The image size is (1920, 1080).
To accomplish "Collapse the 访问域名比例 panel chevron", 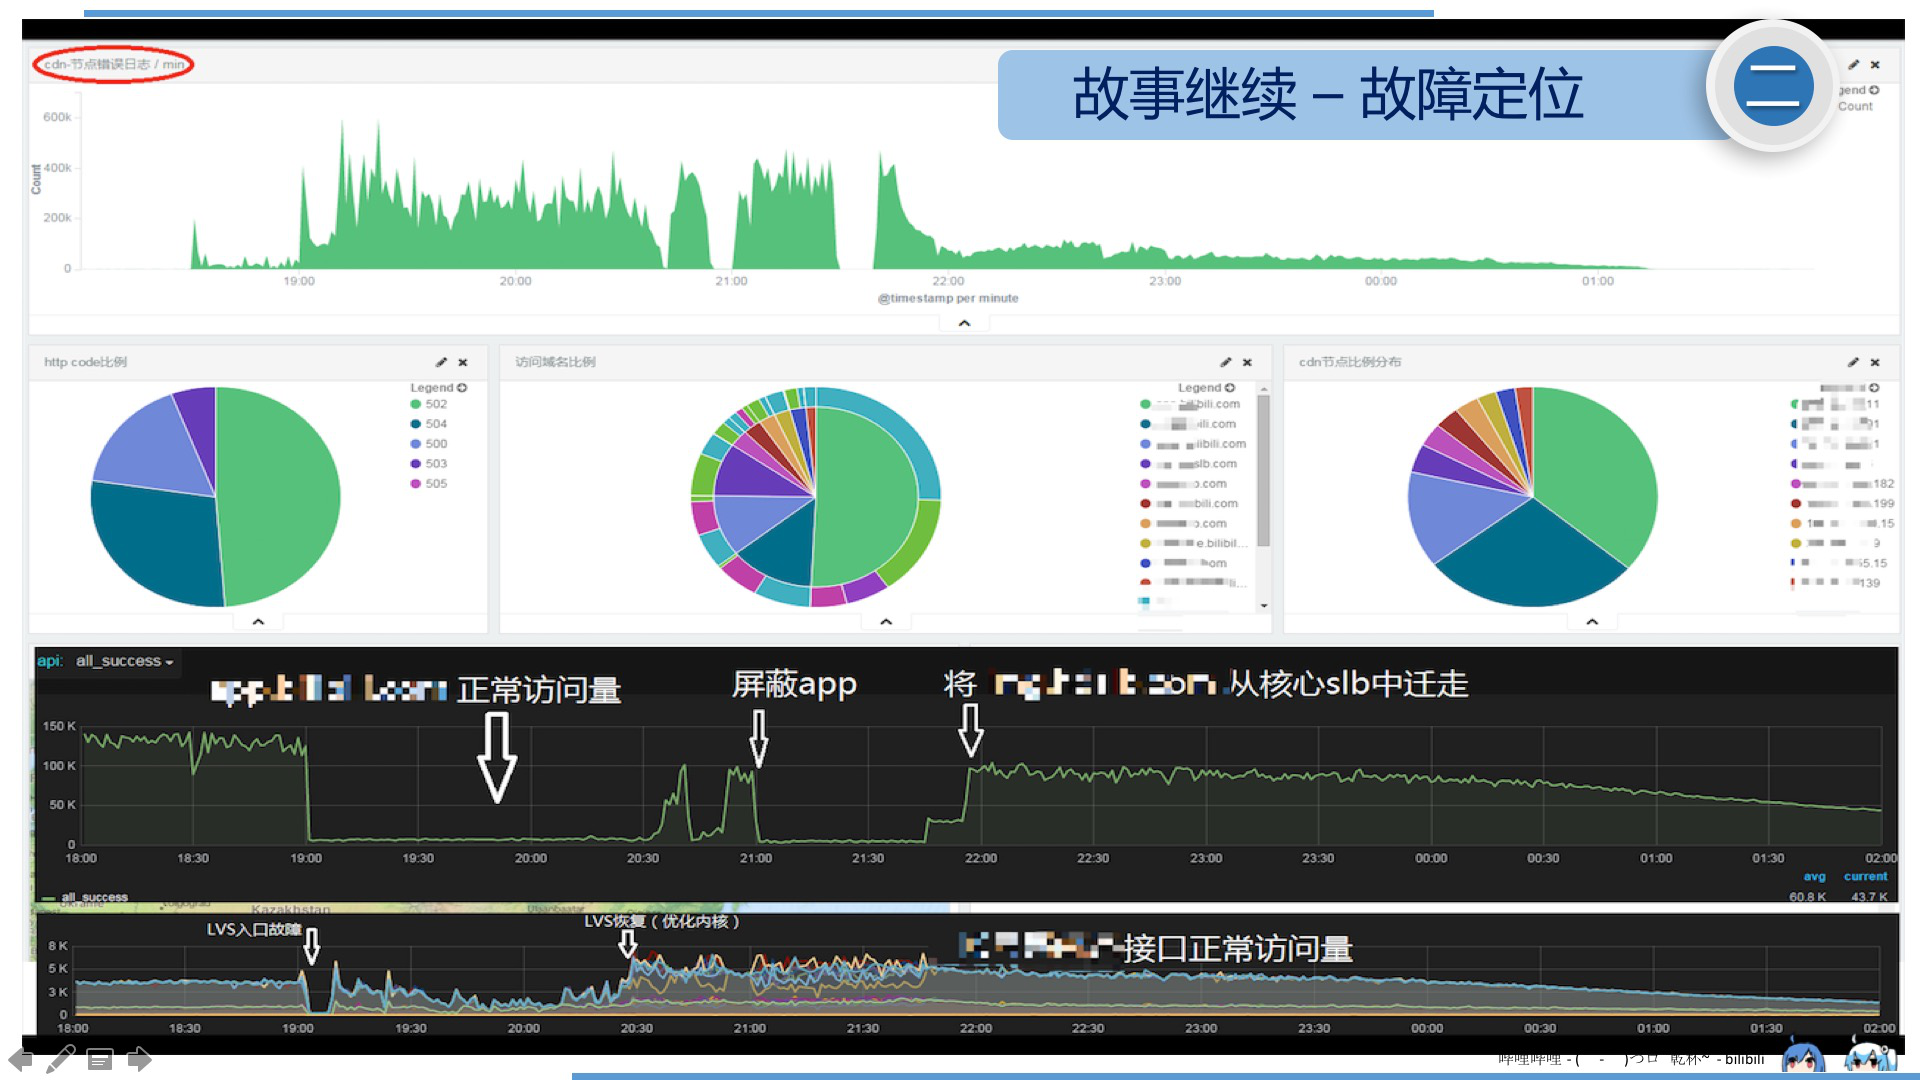I will click(885, 622).
